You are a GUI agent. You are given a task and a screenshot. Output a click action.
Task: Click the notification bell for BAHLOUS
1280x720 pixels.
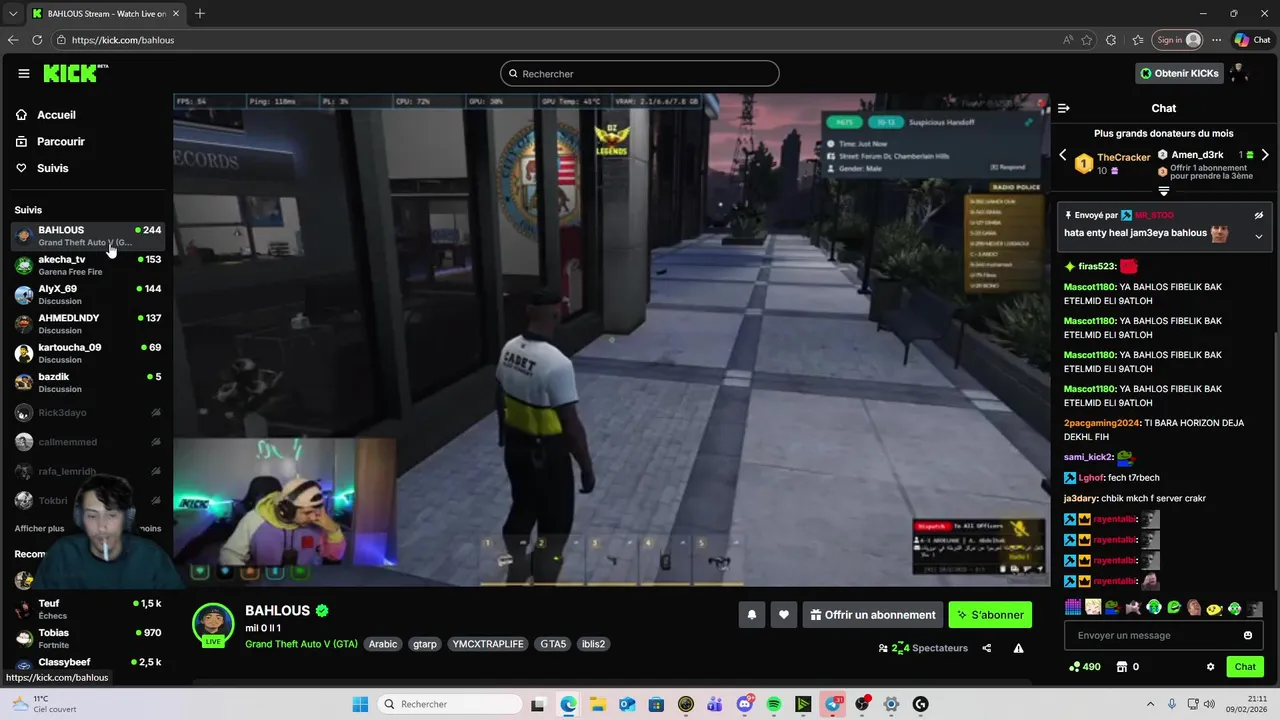752,615
